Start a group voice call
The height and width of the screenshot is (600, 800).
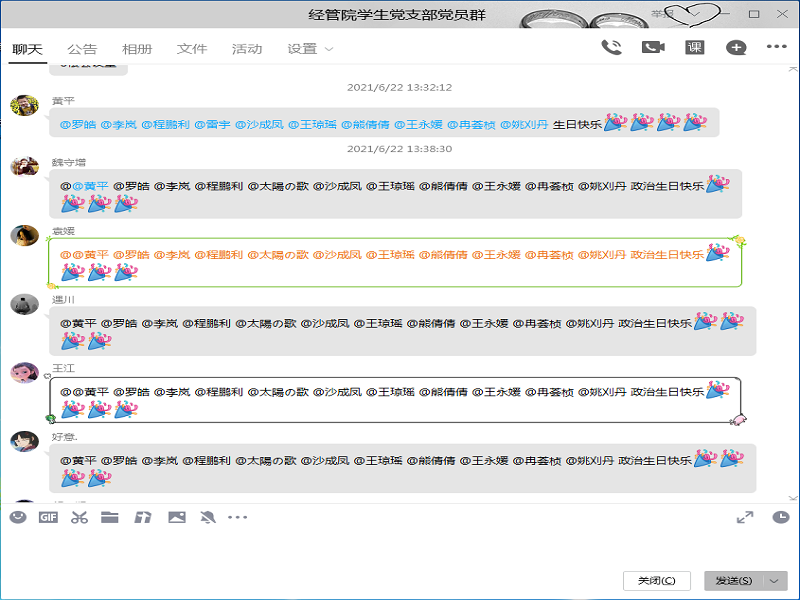[x=611, y=47]
